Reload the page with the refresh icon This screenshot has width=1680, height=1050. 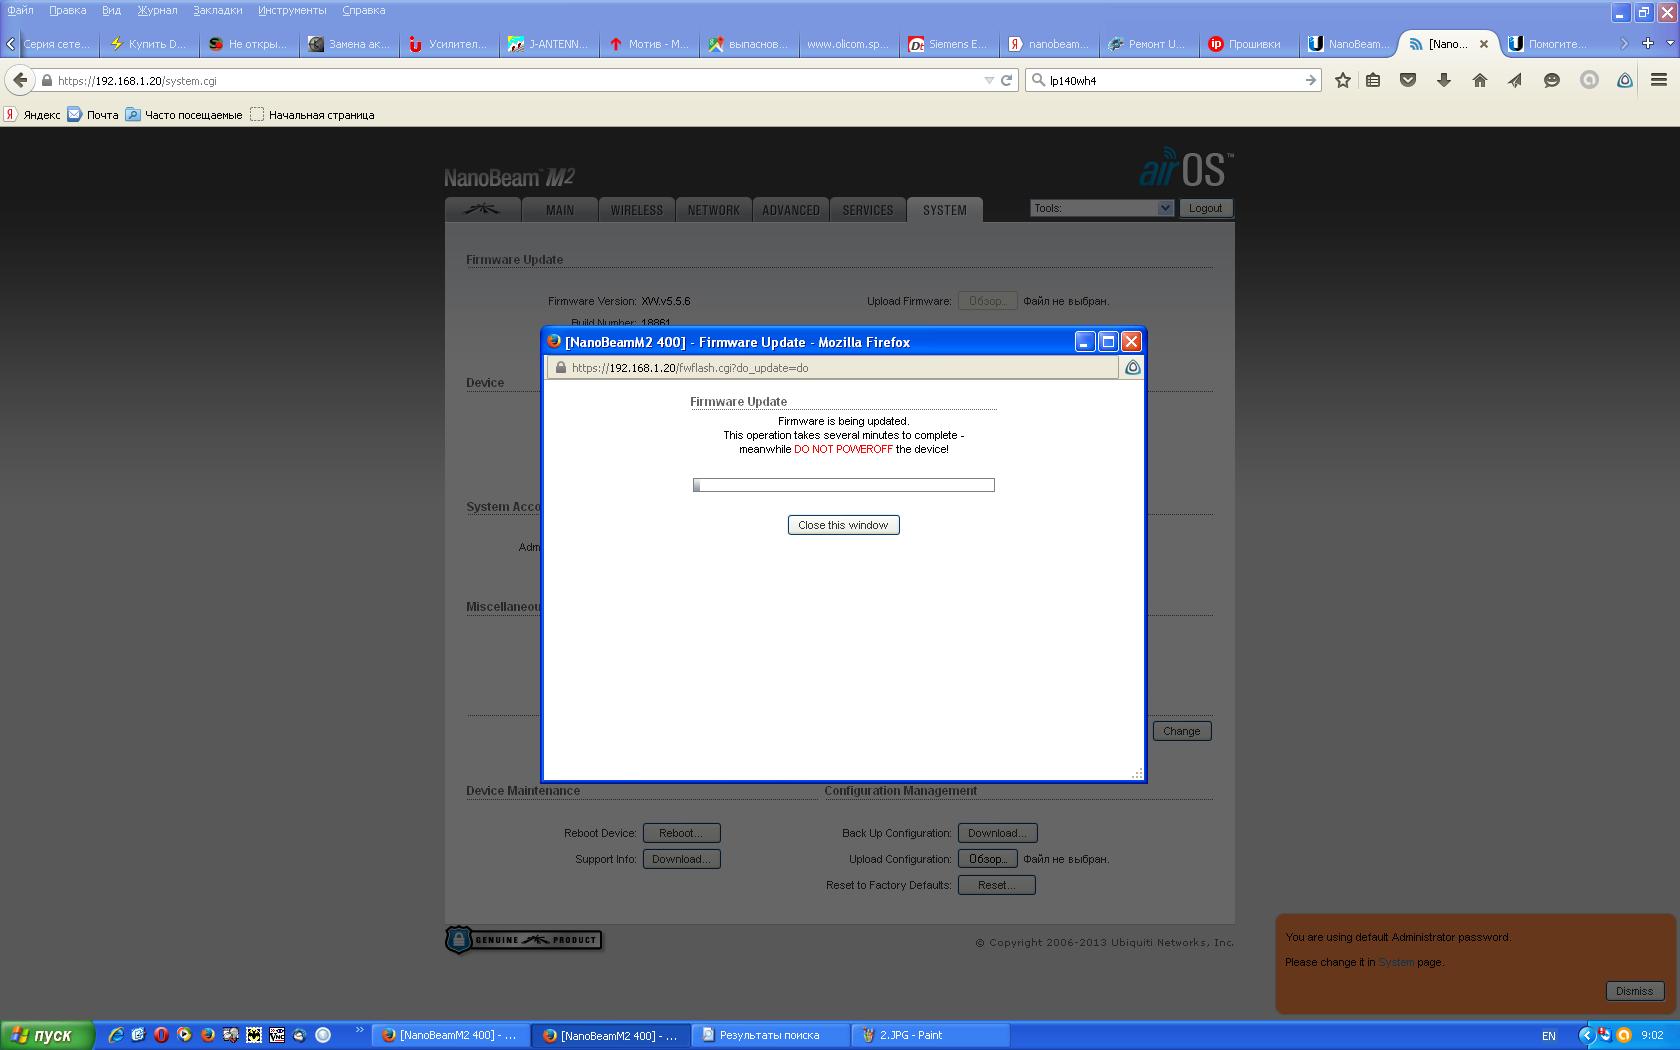[1007, 80]
